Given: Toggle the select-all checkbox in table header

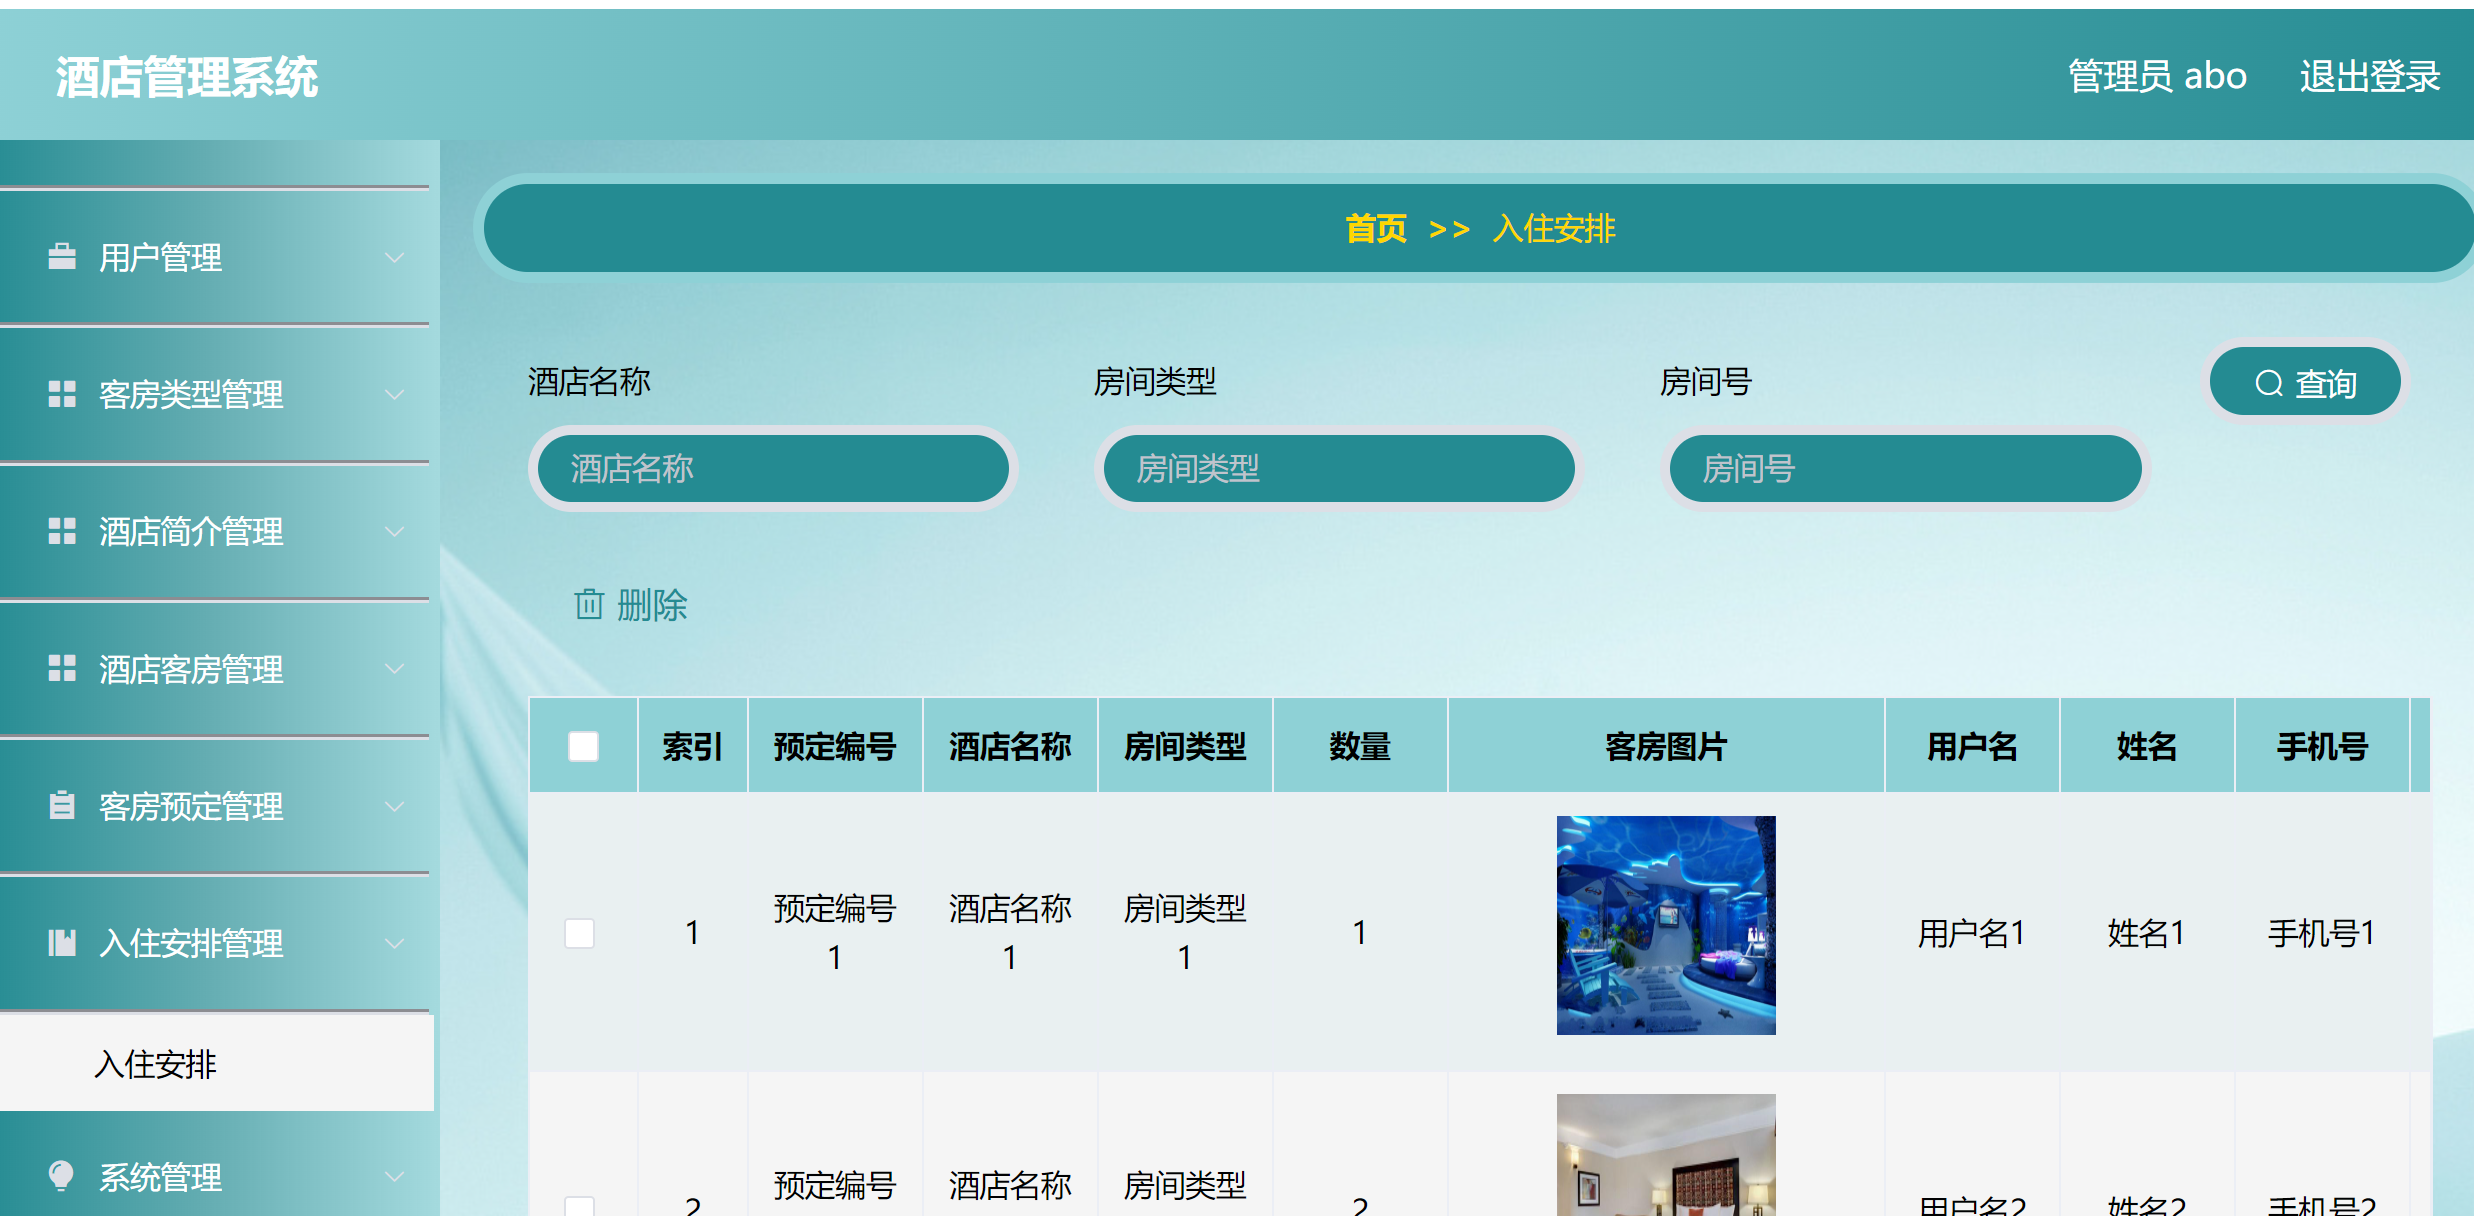Looking at the screenshot, I should point(583,746).
